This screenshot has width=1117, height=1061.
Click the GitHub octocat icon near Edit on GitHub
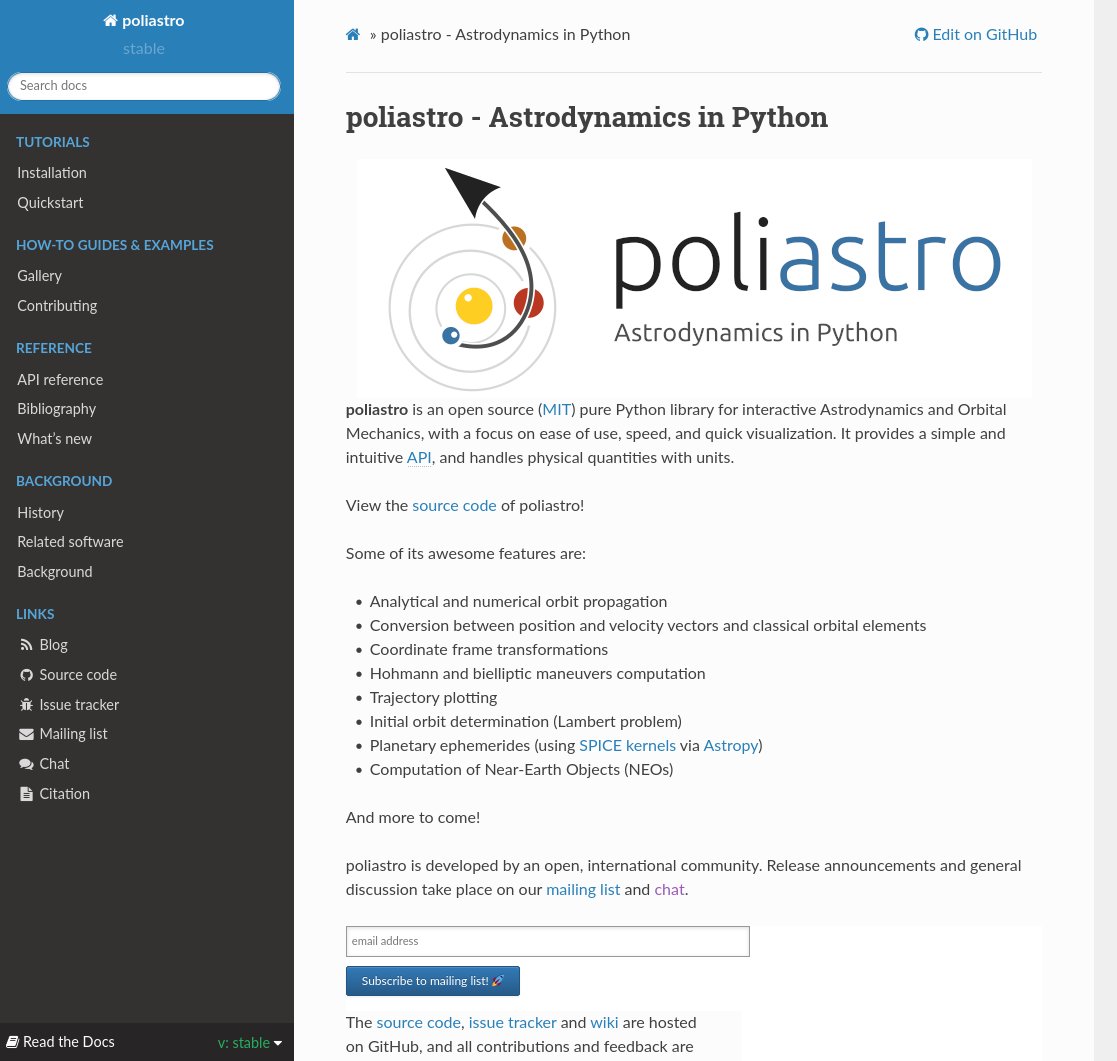point(921,35)
